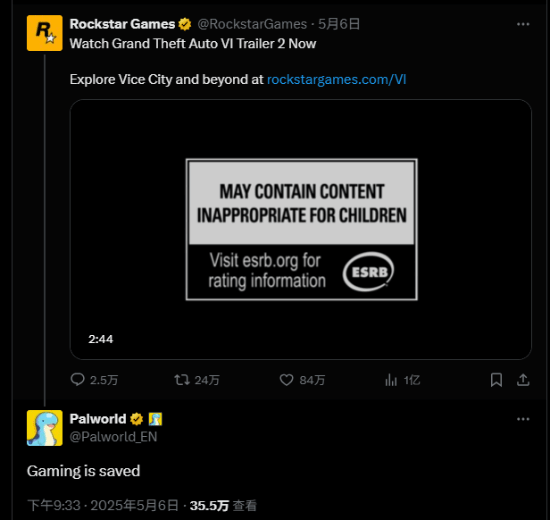The width and height of the screenshot is (550, 520).
Task: Click the Rockstar Games display name
Action: point(122,24)
